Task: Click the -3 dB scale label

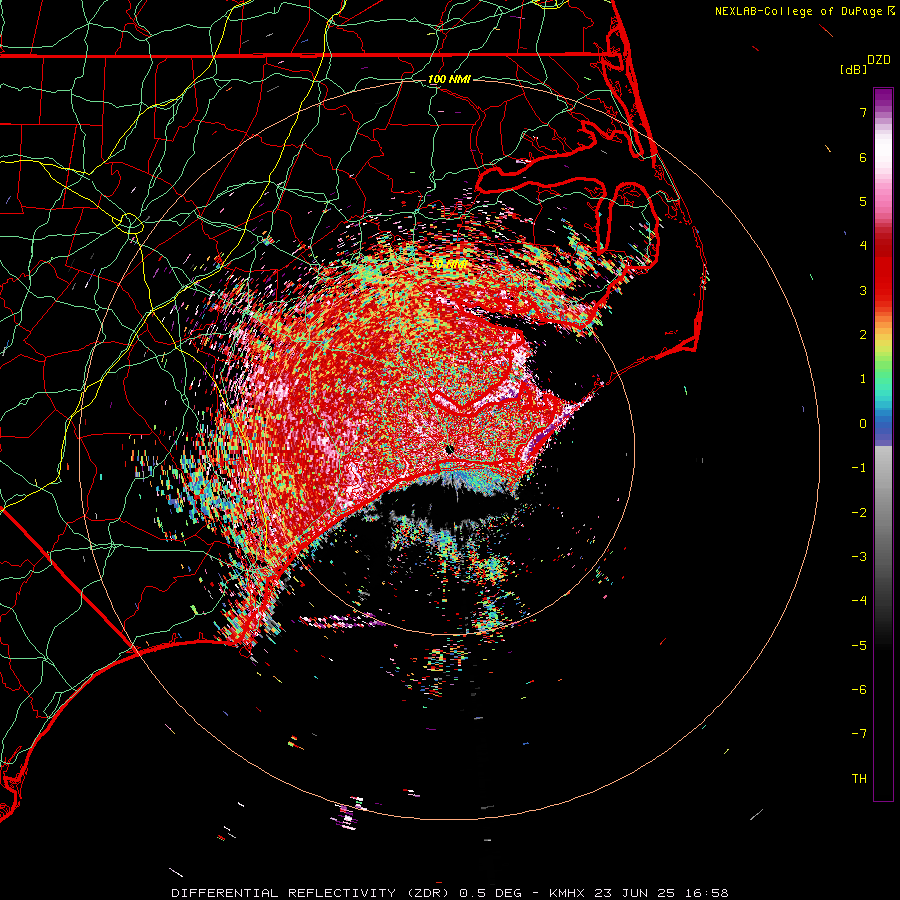Action: coord(859,557)
